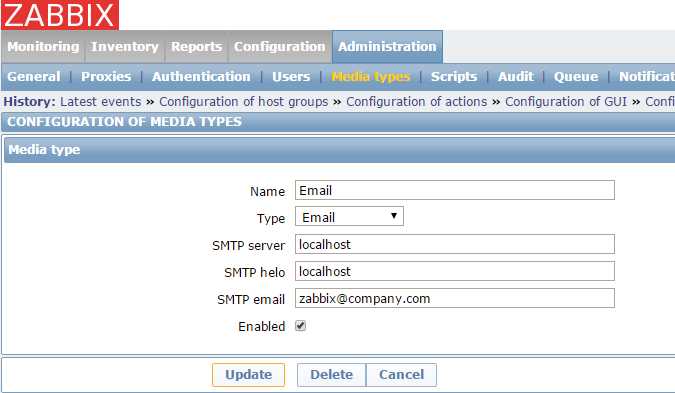Click the SMTP server field
Viewport: 675px width, 393px height.
pyautogui.click(x=455, y=244)
